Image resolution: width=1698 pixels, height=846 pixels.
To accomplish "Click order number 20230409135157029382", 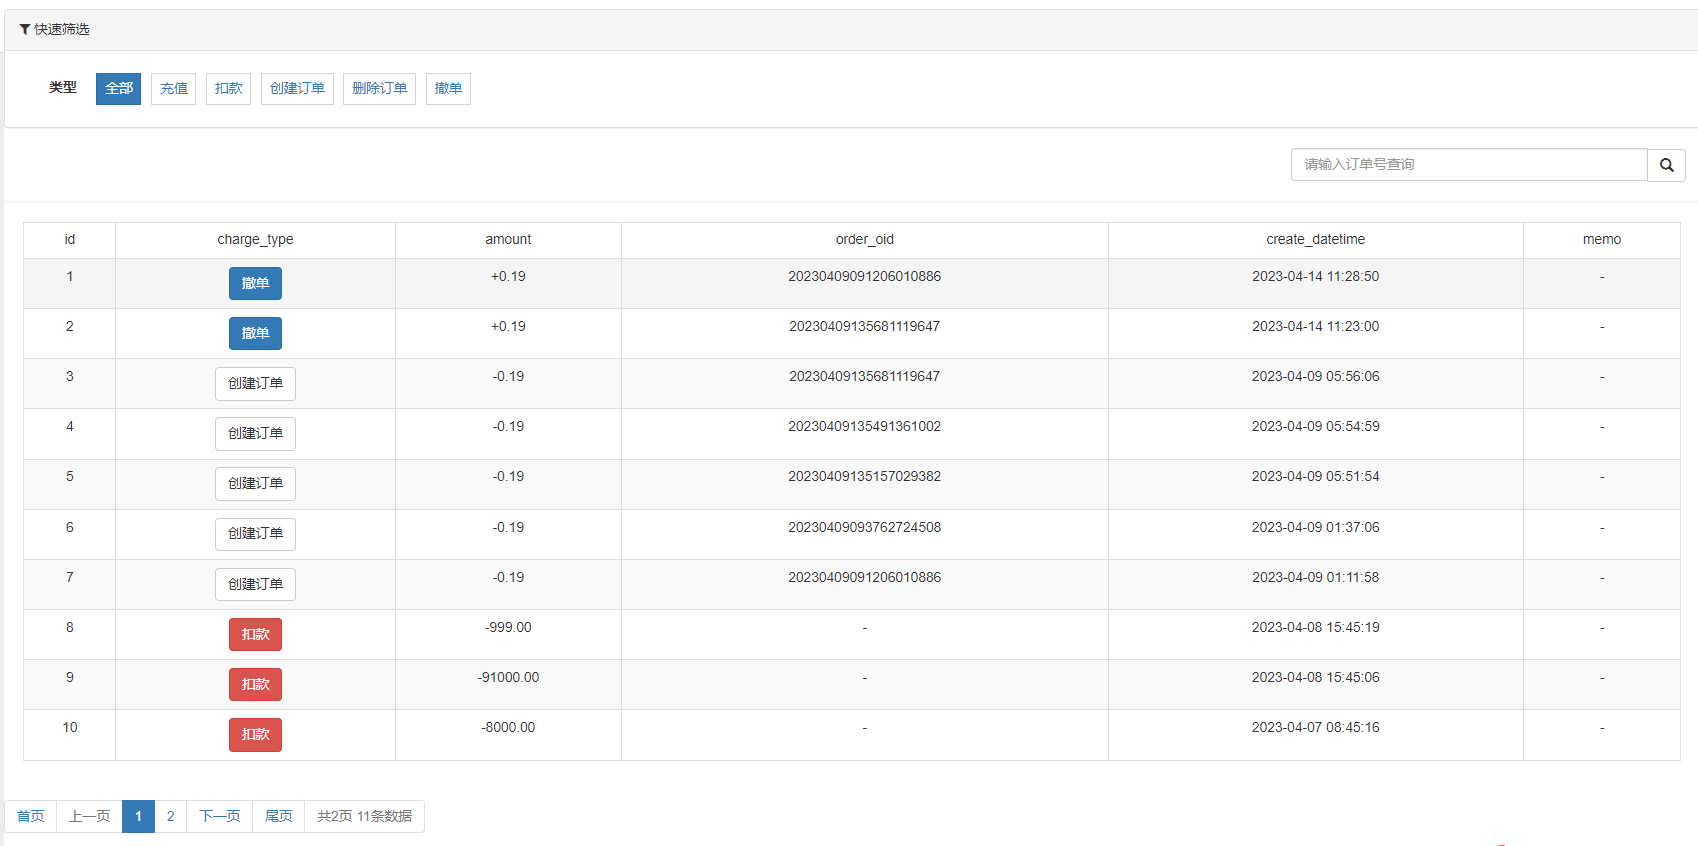I will point(865,477).
